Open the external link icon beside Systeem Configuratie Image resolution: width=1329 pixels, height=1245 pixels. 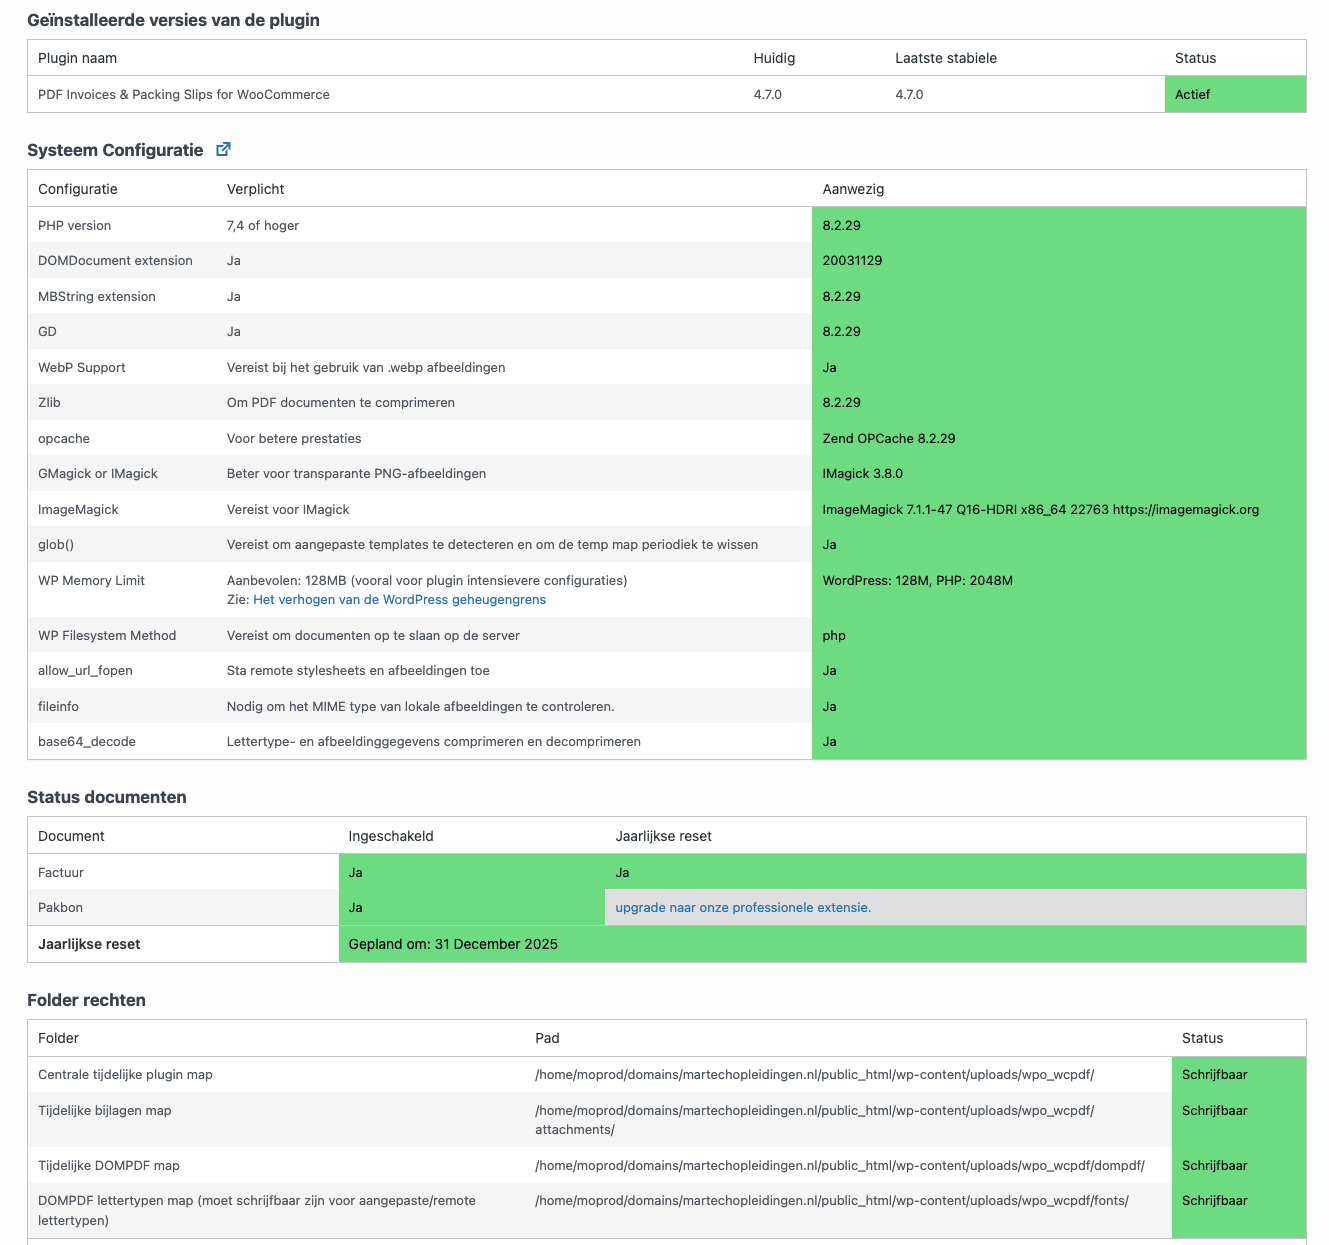[224, 150]
